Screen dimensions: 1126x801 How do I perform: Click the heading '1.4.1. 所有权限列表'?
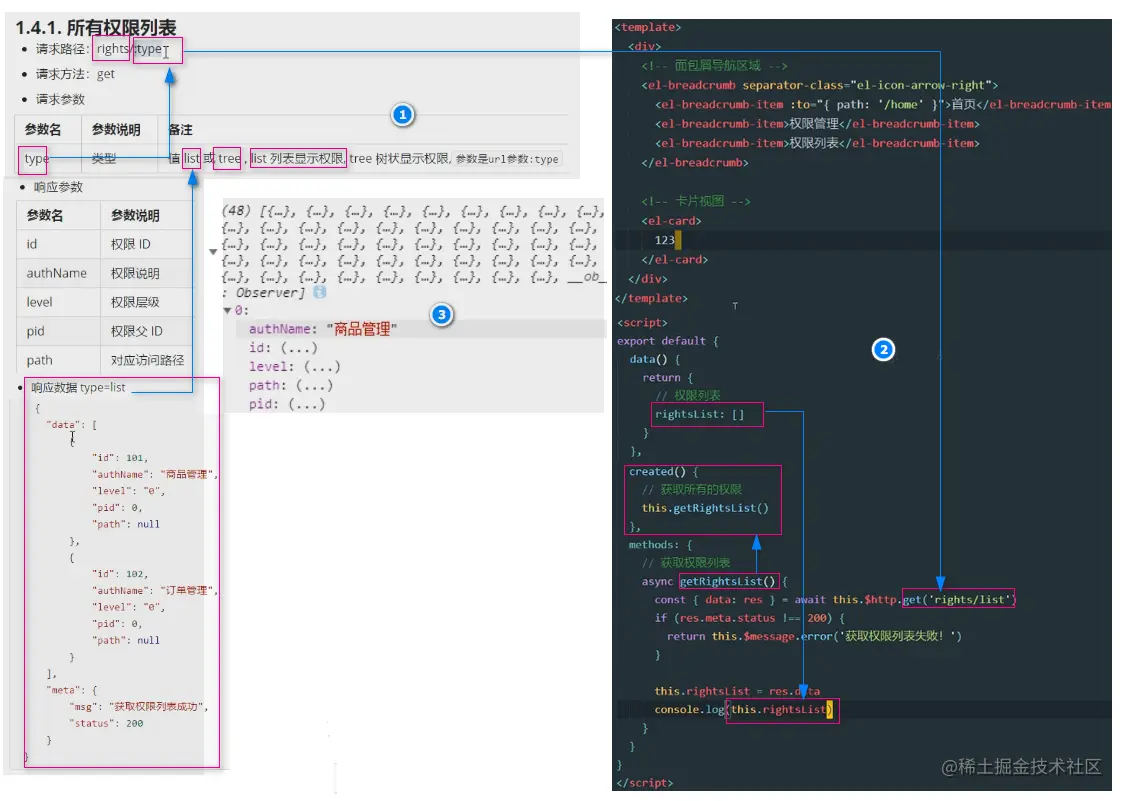point(96,27)
